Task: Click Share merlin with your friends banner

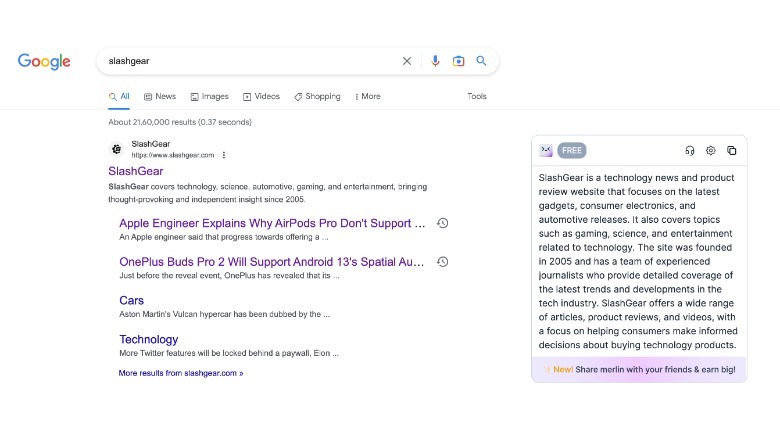Action: (639, 369)
